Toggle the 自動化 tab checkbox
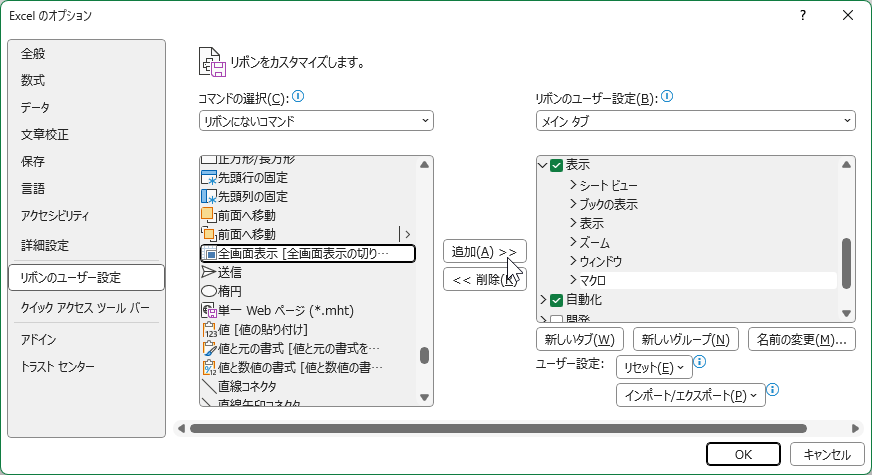 [557, 299]
